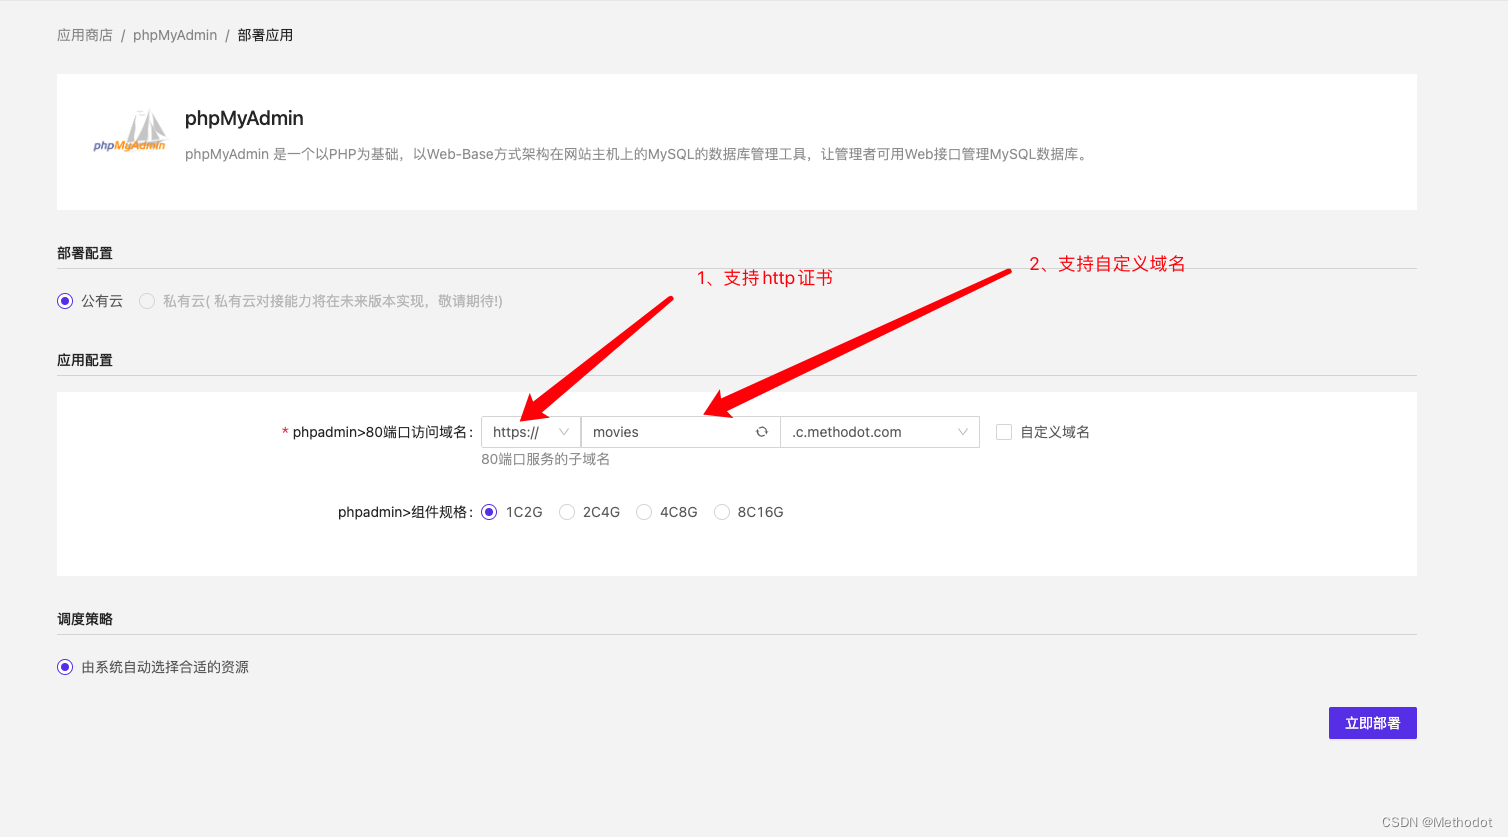Select the 2C4G component spec
This screenshot has height=837, width=1508.
567,512
